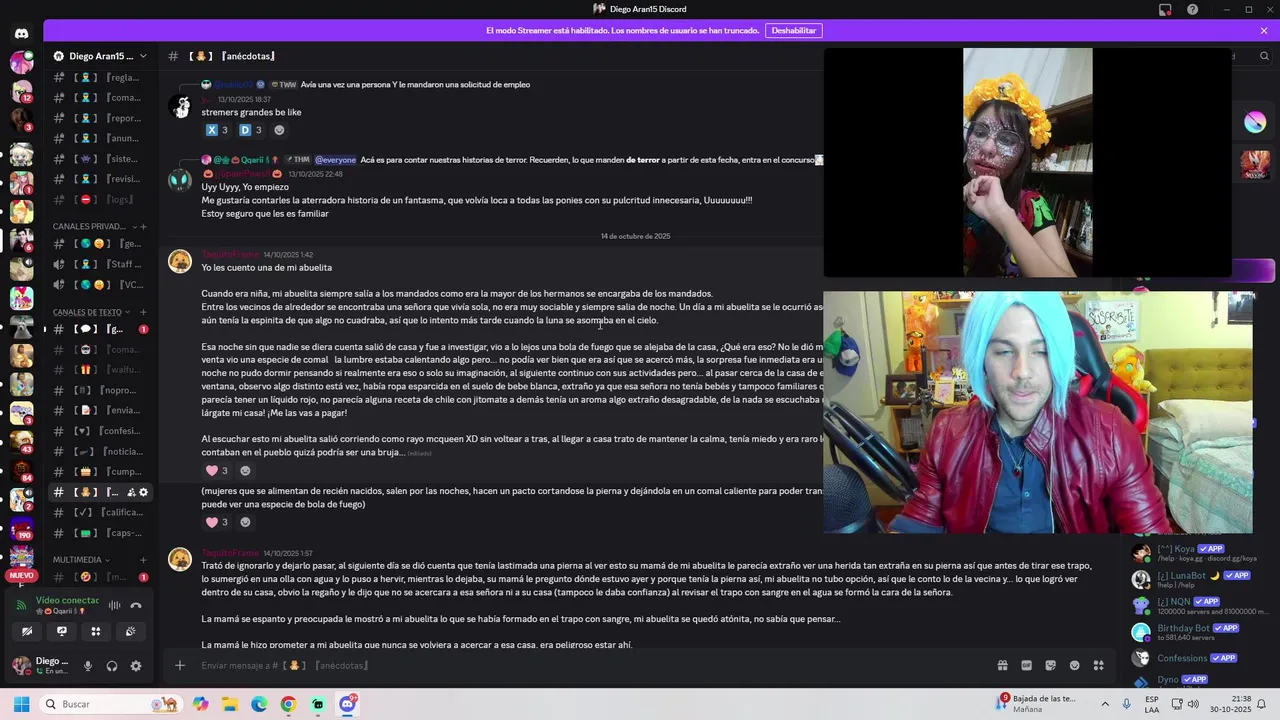Open Video conectado voice details
This screenshot has width=1280, height=720.
click(x=67, y=601)
